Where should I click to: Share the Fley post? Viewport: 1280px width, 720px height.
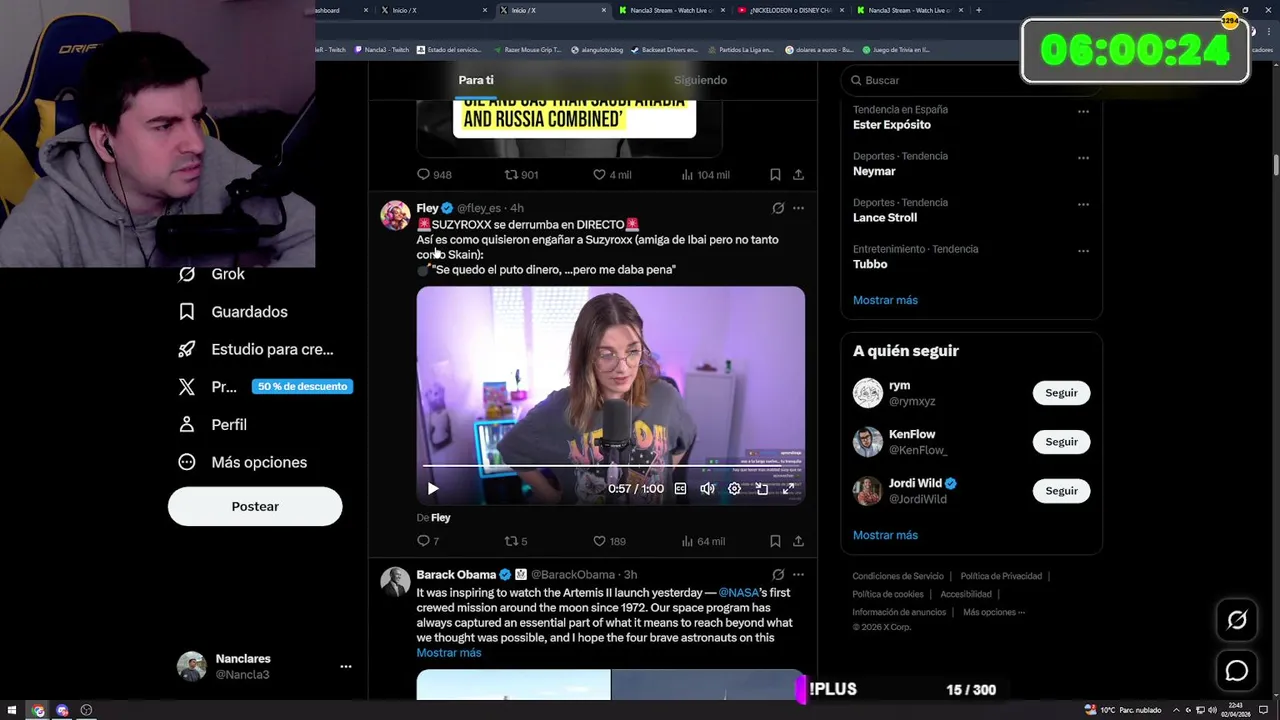tap(798, 541)
